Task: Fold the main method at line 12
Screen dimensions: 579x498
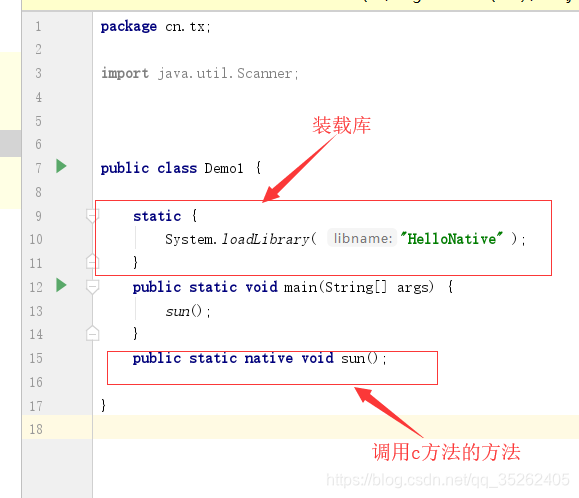Action: [92, 286]
